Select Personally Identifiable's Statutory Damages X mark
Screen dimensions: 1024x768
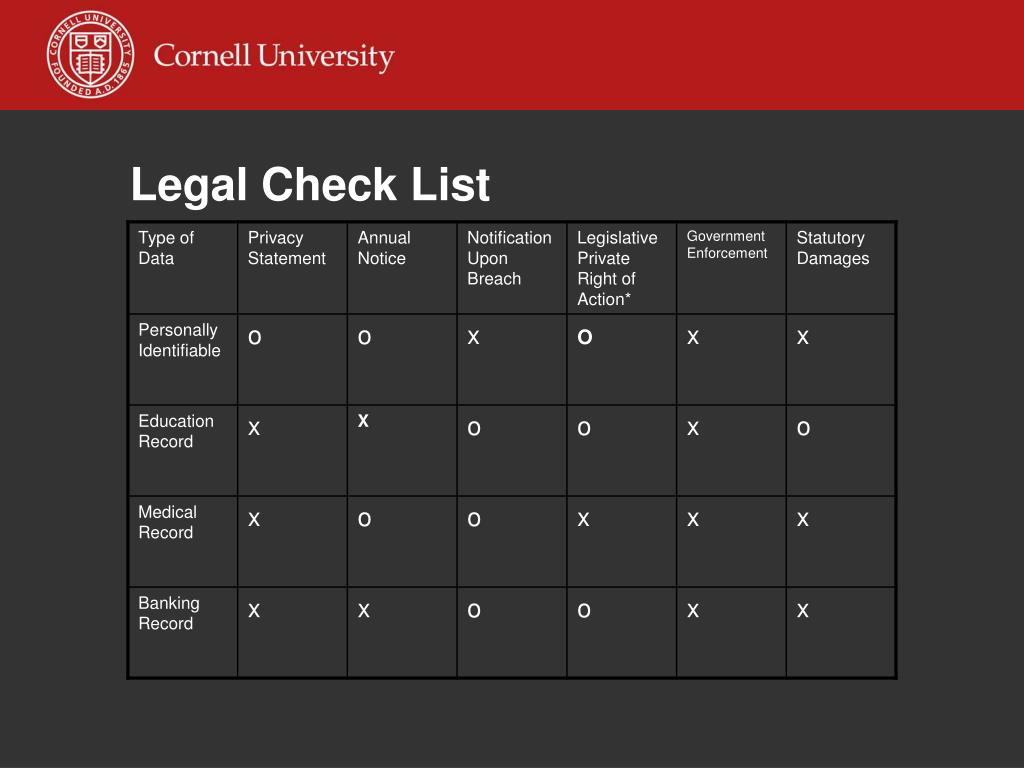(803, 338)
